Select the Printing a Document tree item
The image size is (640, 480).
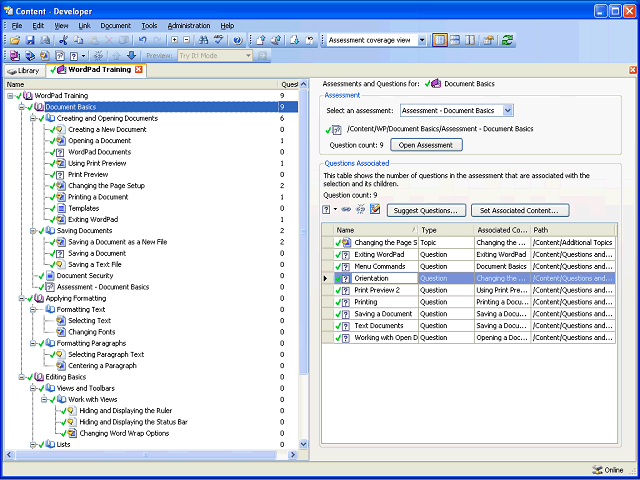[97, 197]
